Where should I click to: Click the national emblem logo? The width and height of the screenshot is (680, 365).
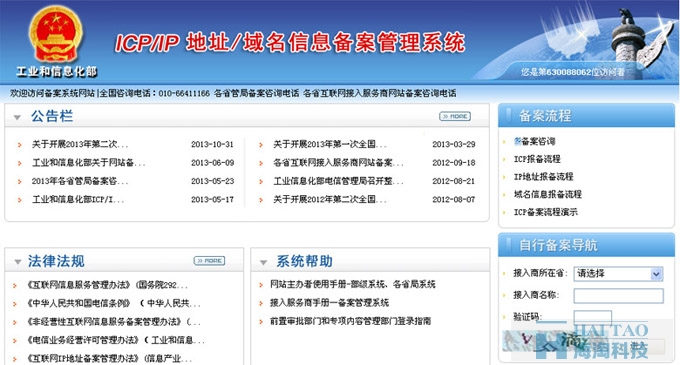(x=55, y=34)
